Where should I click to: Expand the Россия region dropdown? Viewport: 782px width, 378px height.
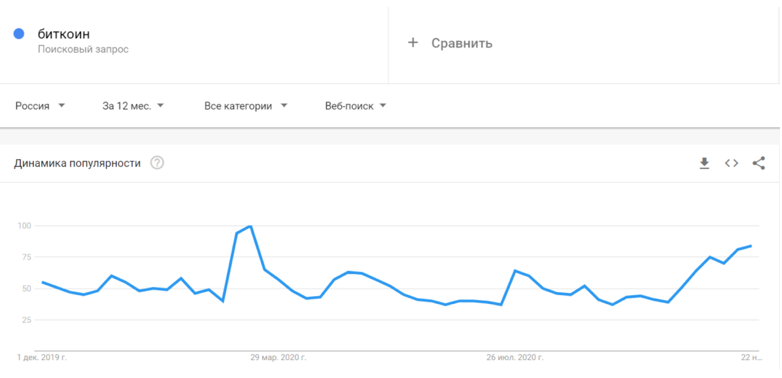click(x=40, y=106)
